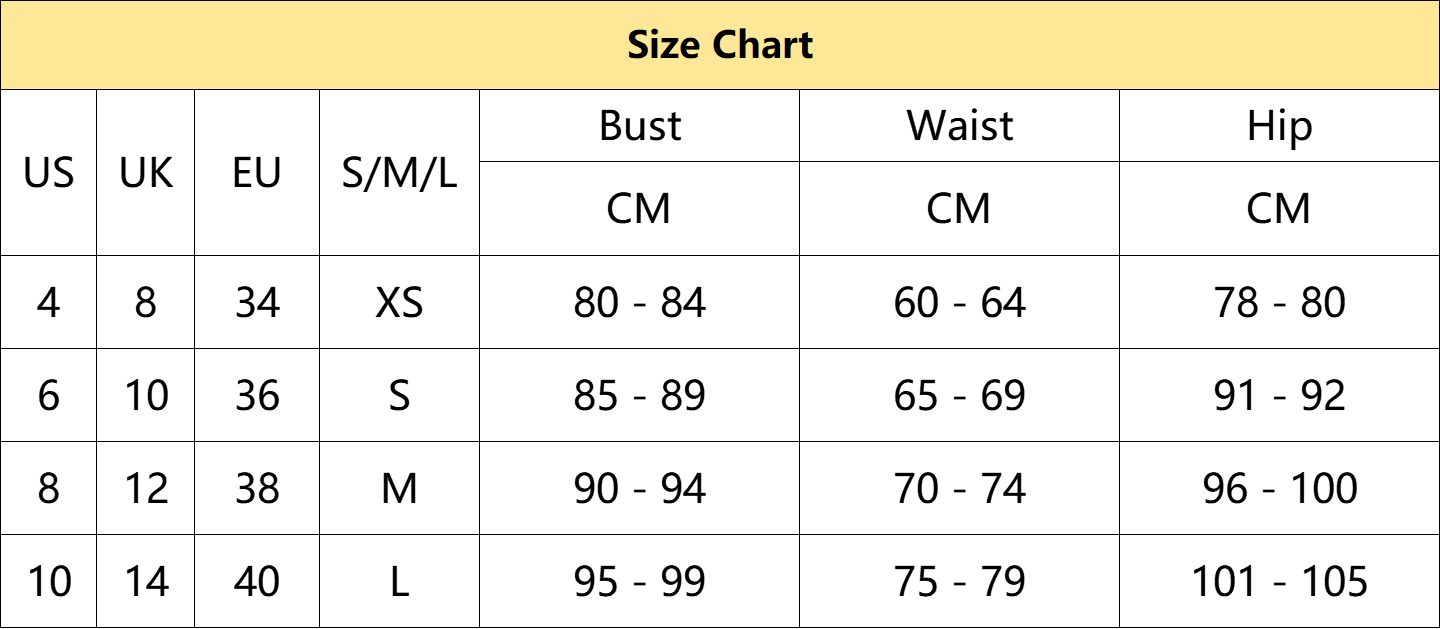
Task: Click the Hip column header
Action: (x=1280, y=128)
